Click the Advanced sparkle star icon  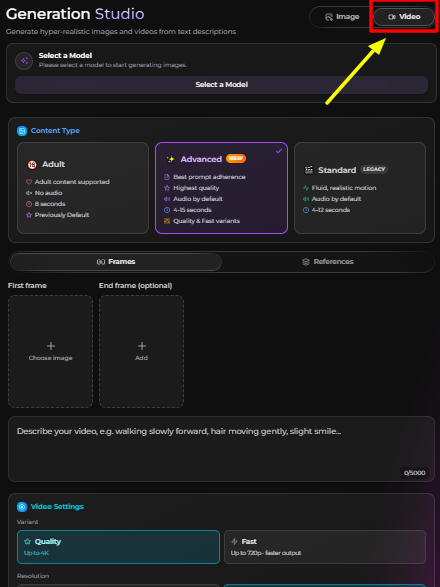click(170, 159)
